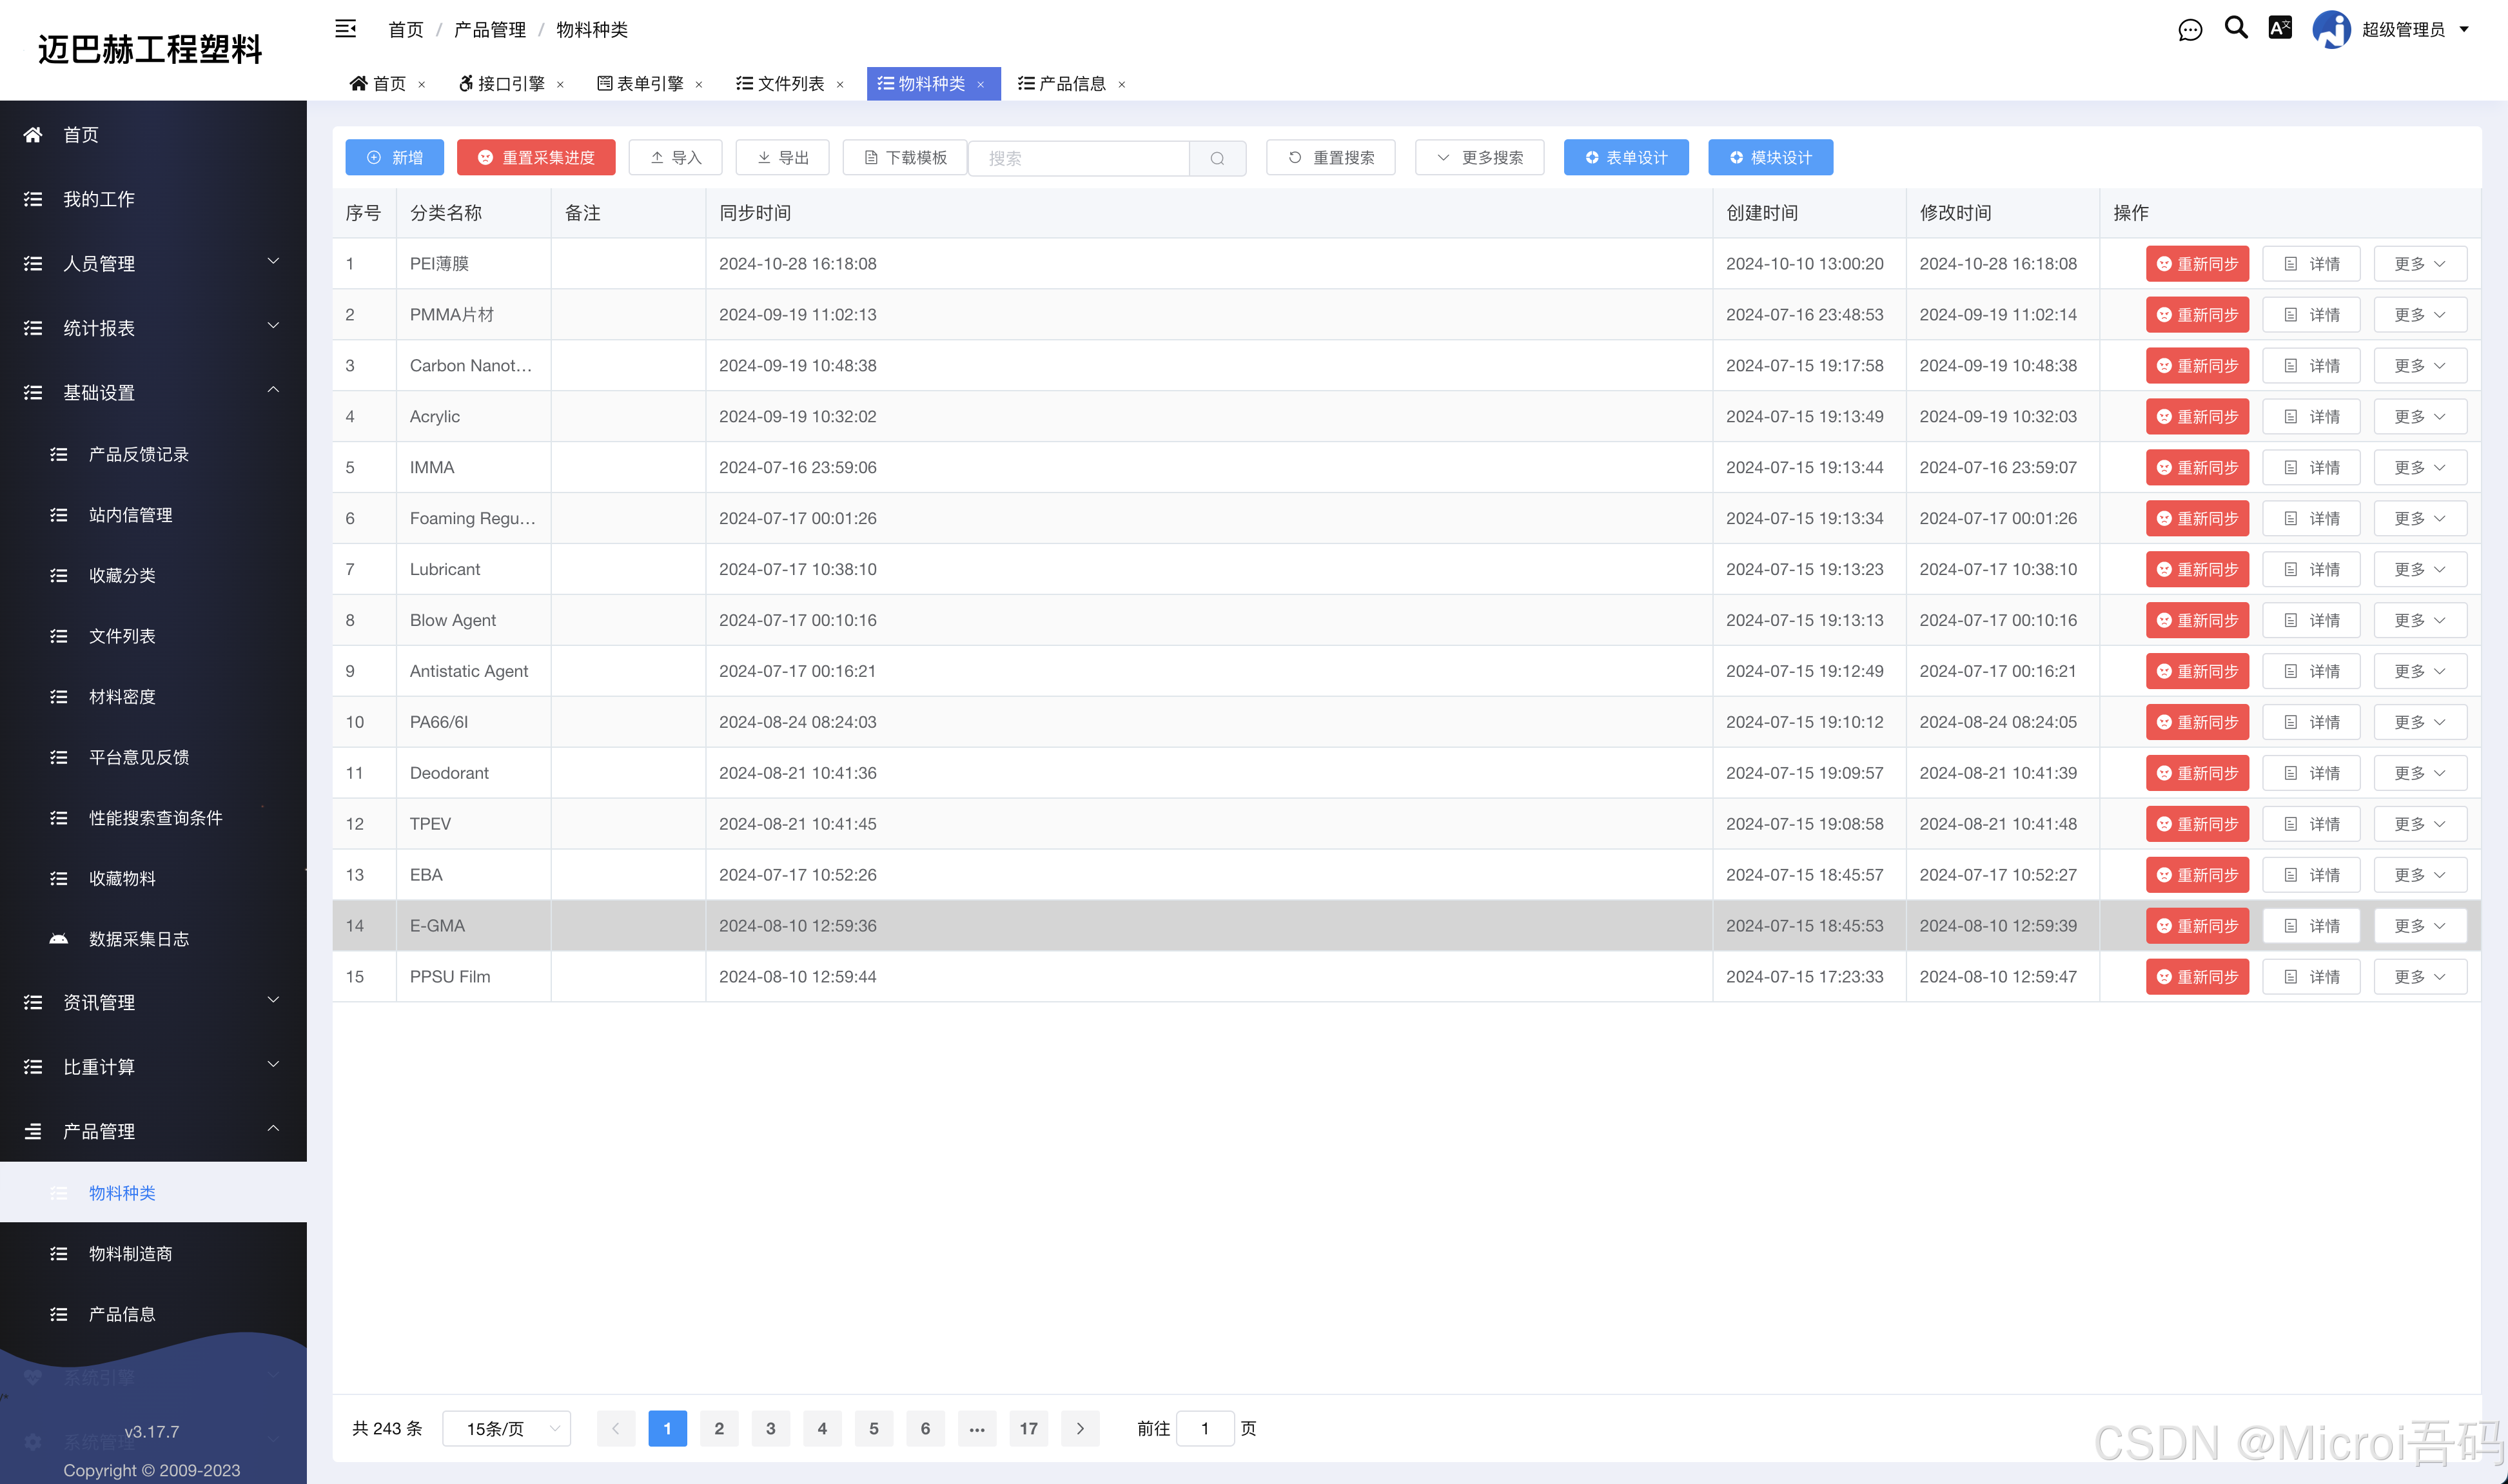This screenshot has height=1484, width=2508.
Task: Click the magnifier search icon in header
Action: click(x=2236, y=28)
